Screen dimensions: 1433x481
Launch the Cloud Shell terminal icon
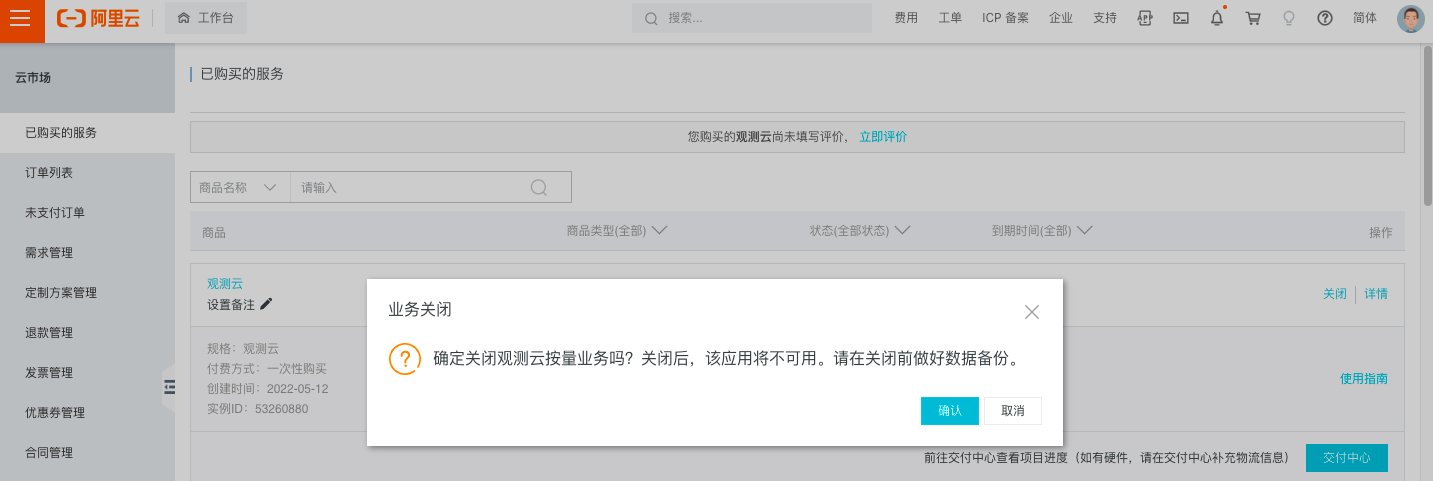click(x=1181, y=18)
